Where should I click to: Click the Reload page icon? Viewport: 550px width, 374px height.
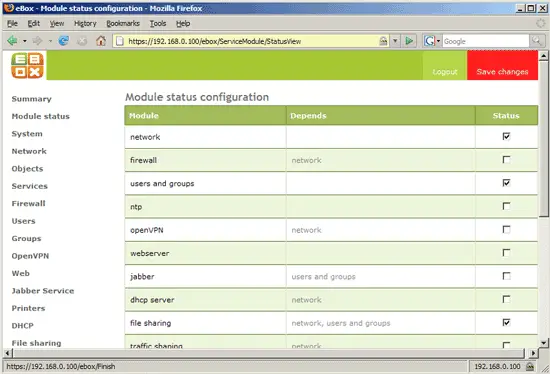pyautogui.click(x=63, y=41)
